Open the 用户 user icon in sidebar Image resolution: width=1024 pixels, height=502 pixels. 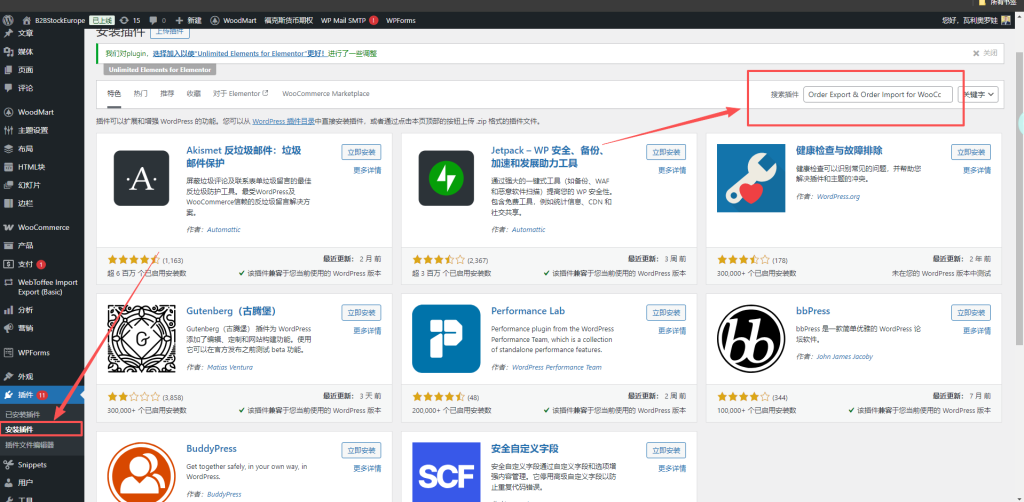point(8,483)
